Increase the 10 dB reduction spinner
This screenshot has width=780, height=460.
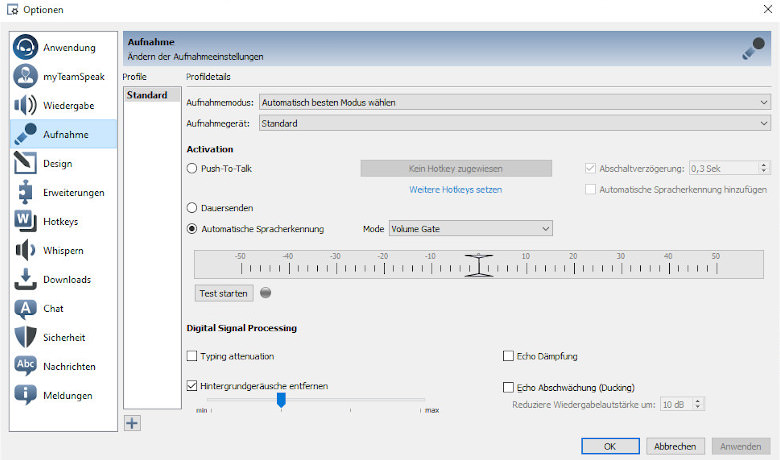698,401
